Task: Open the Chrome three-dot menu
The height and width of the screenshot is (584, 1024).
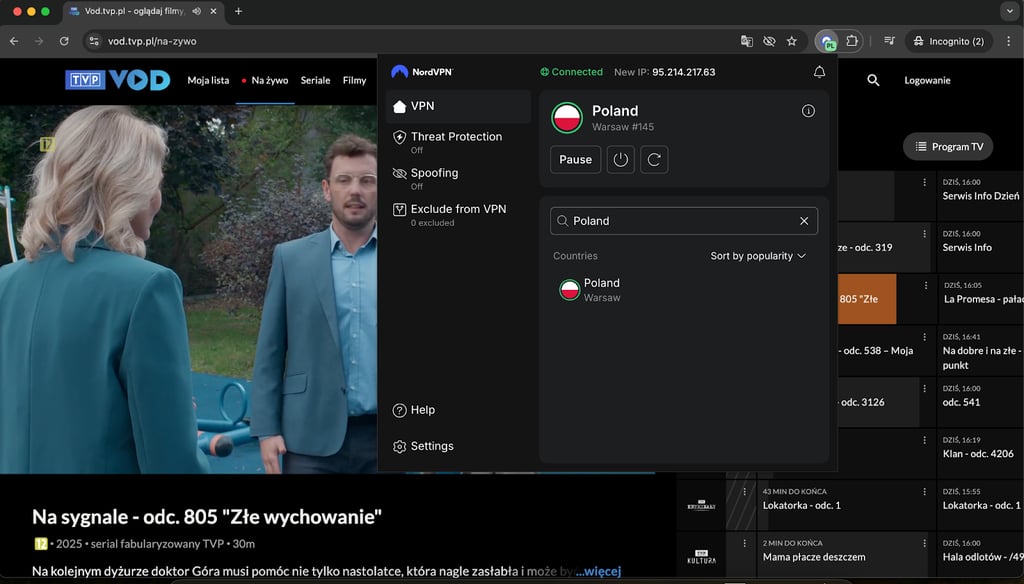Action: pyautogui.click(x=1008, y=41)
